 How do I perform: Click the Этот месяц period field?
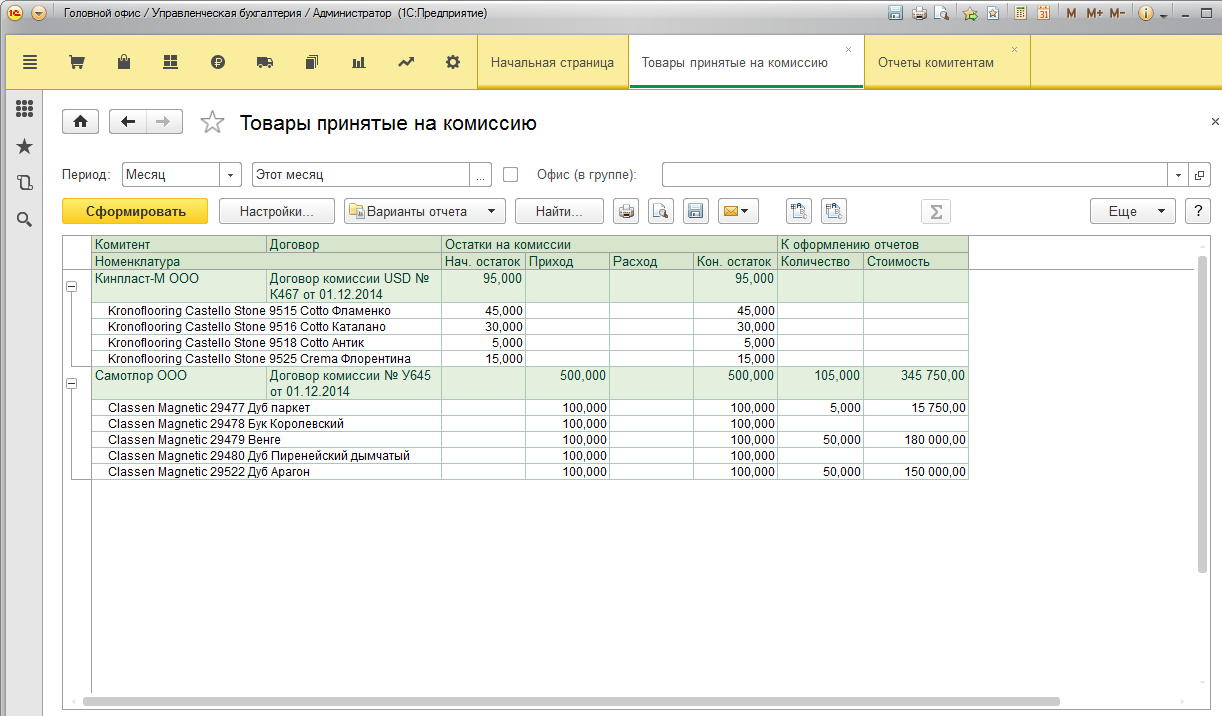361,174
